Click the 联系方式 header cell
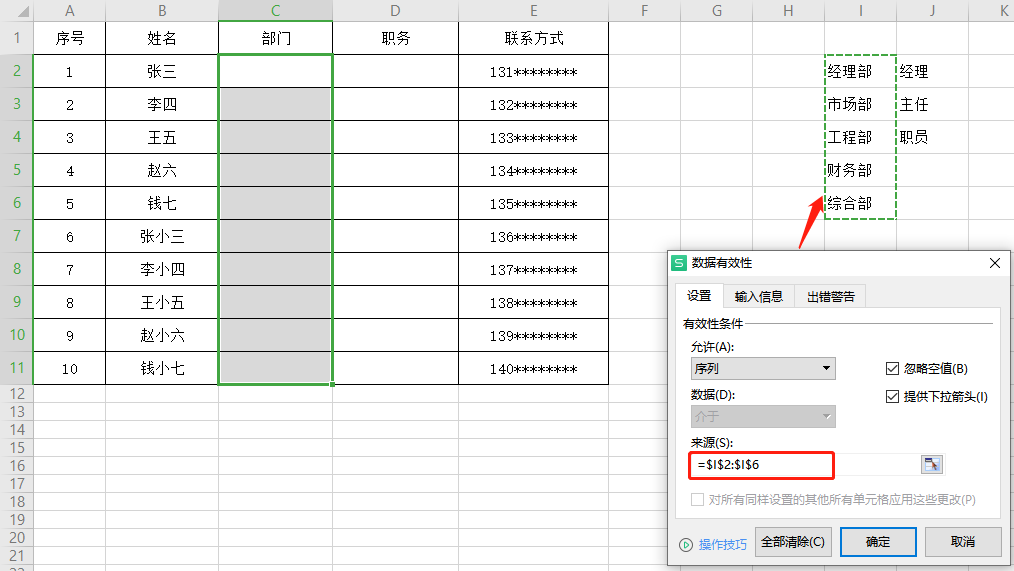 tap(534, 38)
